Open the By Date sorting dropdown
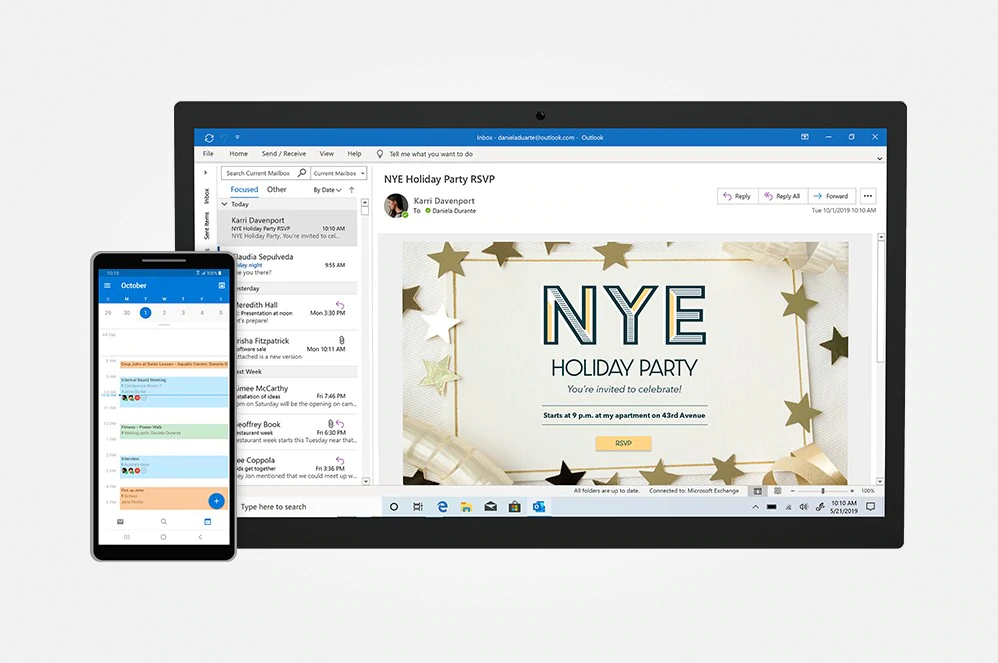998x663 pixels. [327, 190]
